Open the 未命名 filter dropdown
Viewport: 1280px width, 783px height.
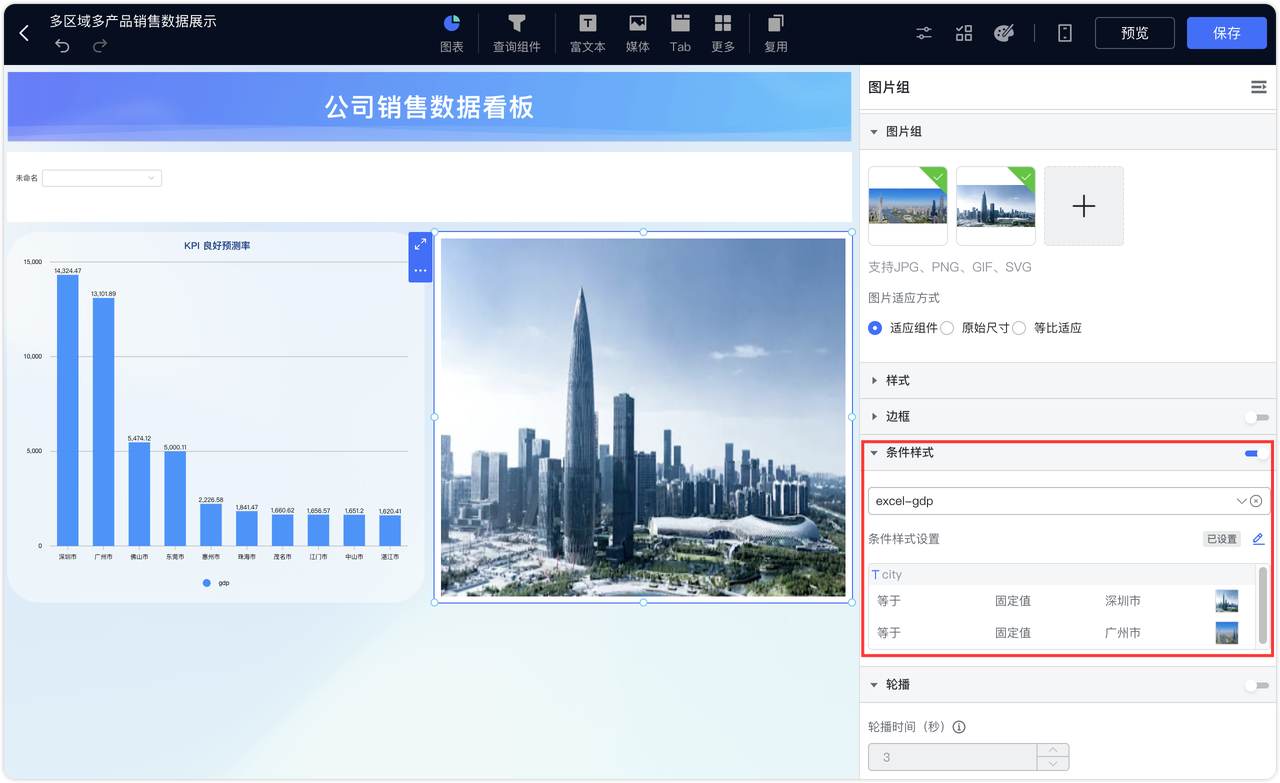point(102,178)
